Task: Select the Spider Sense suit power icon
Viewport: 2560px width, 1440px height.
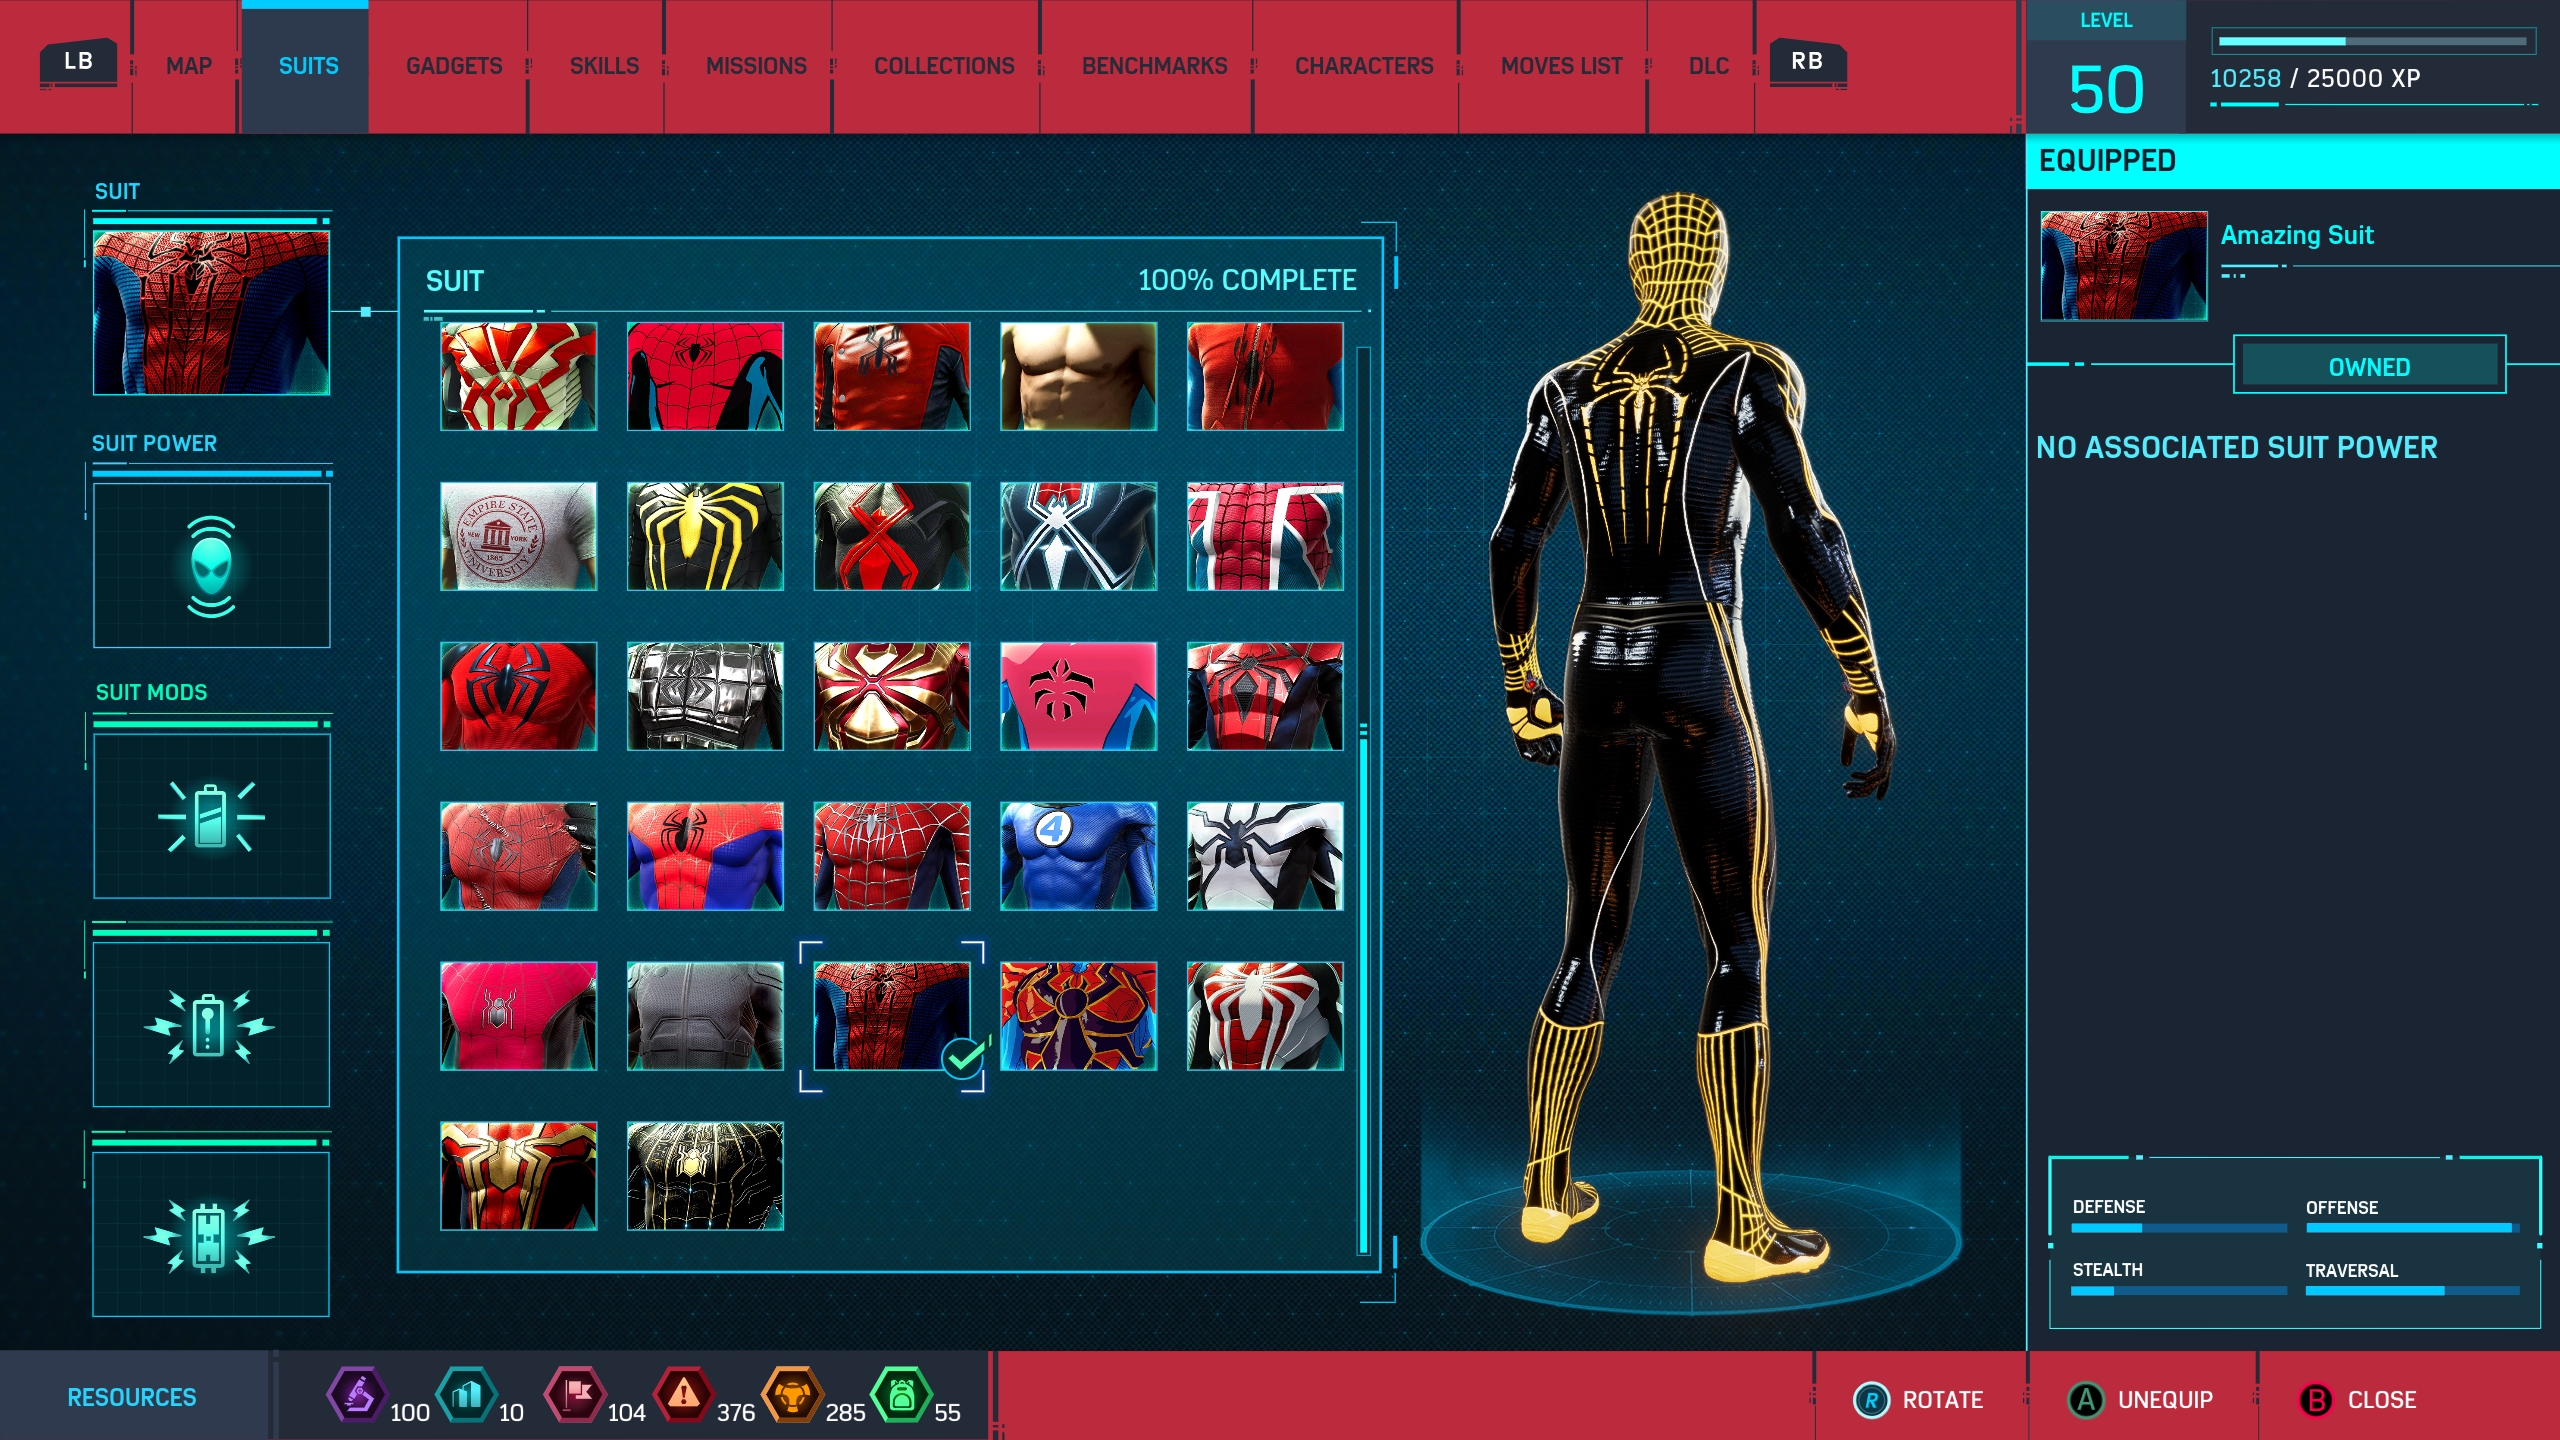Action: (211, 566)
